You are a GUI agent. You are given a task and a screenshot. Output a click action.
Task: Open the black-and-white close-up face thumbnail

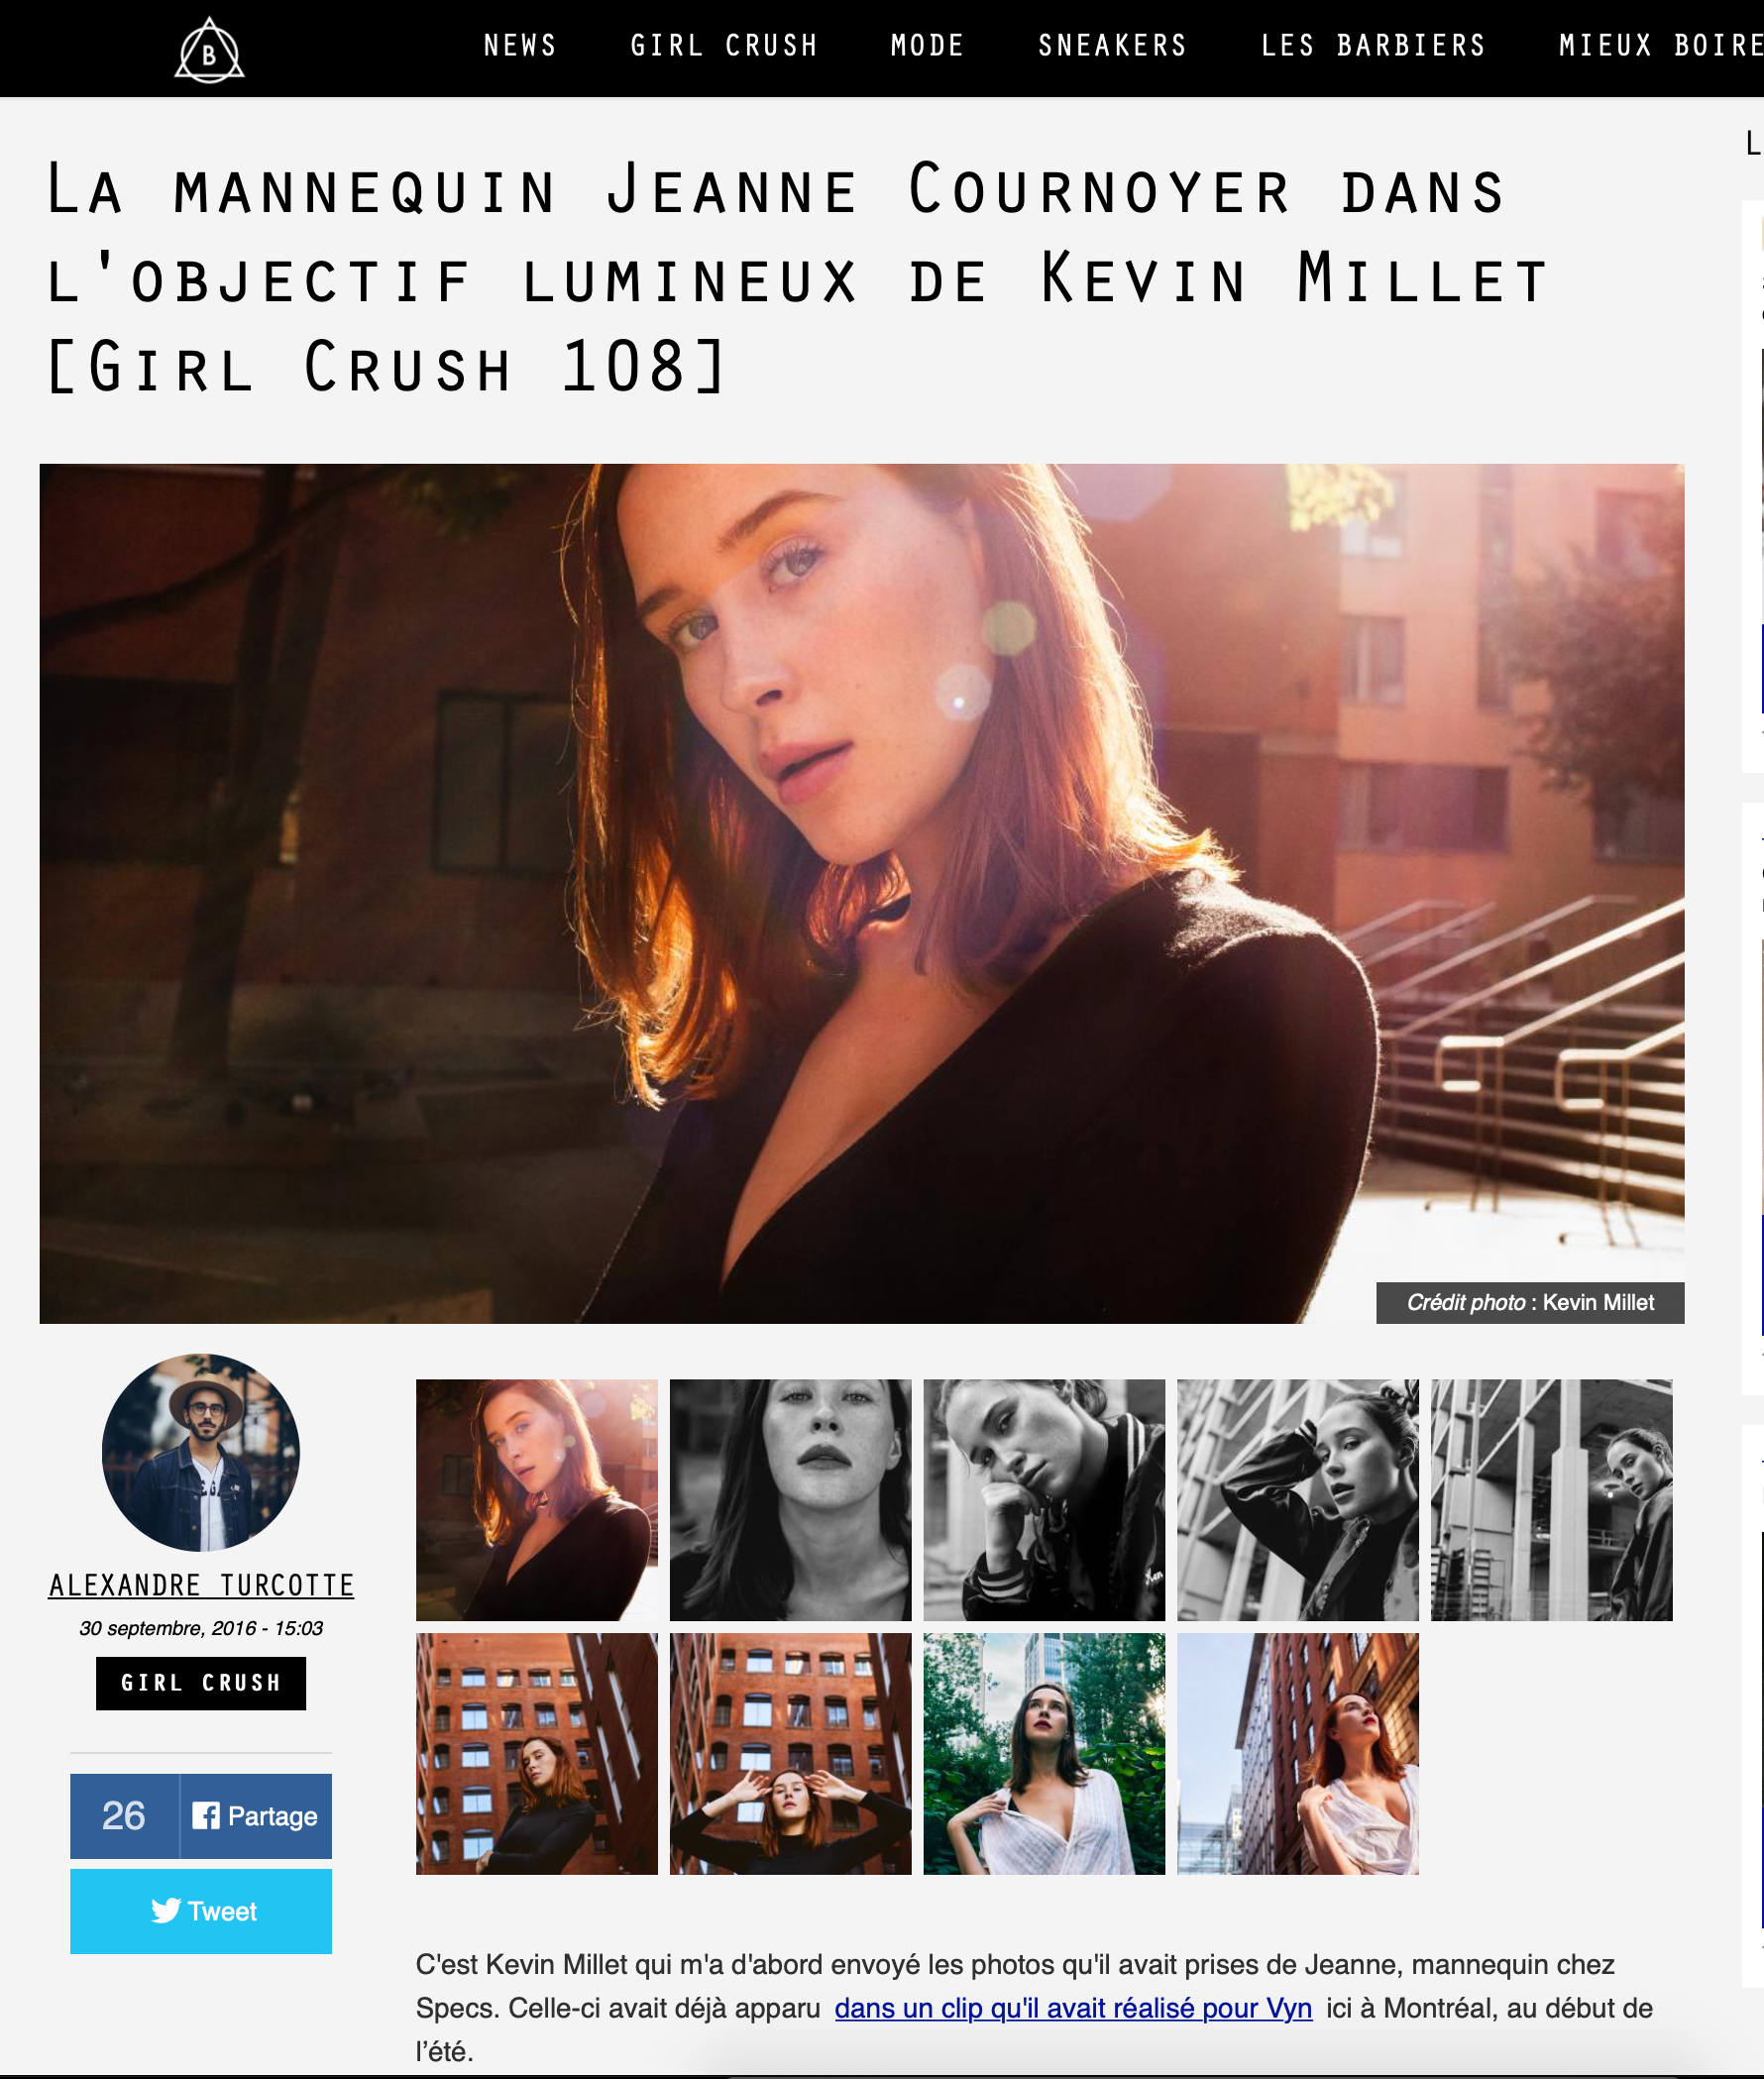click(790, 1500)
